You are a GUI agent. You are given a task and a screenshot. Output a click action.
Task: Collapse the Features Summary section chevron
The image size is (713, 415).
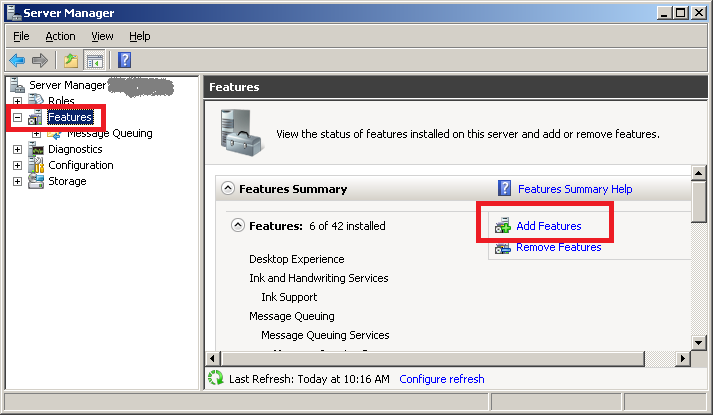coord(228,188)
